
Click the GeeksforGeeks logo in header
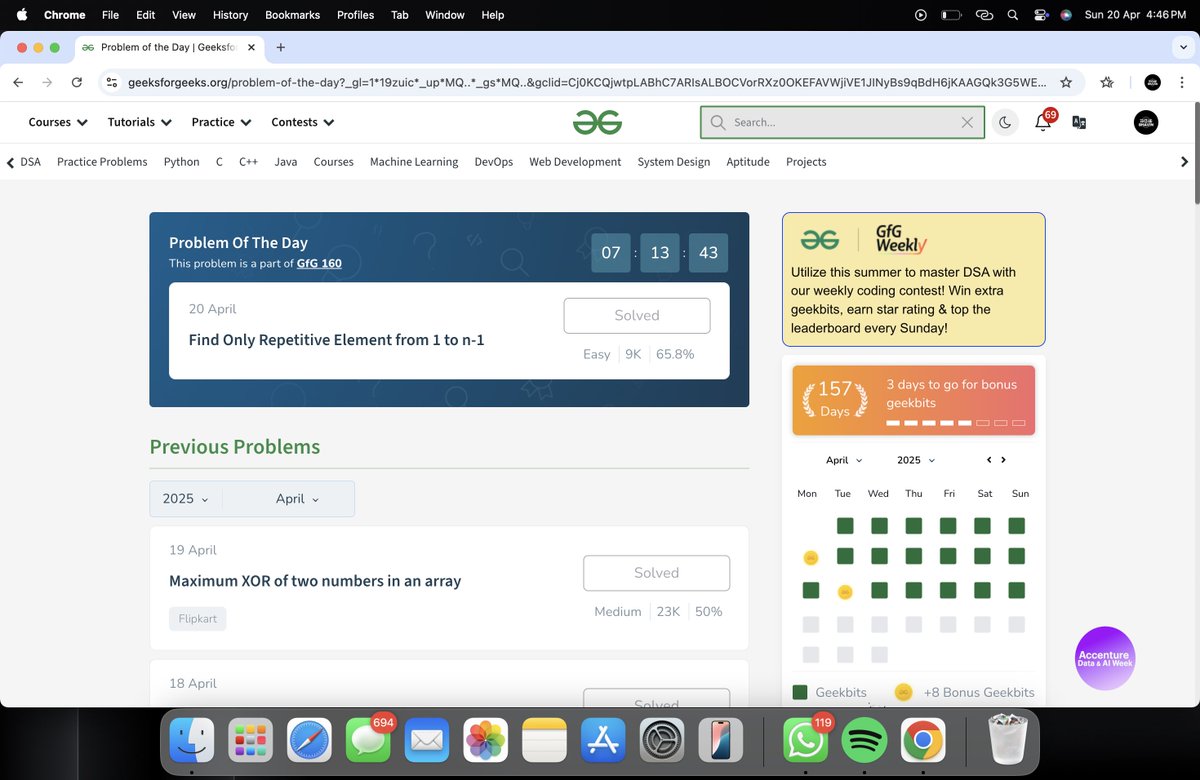[597, 122]
